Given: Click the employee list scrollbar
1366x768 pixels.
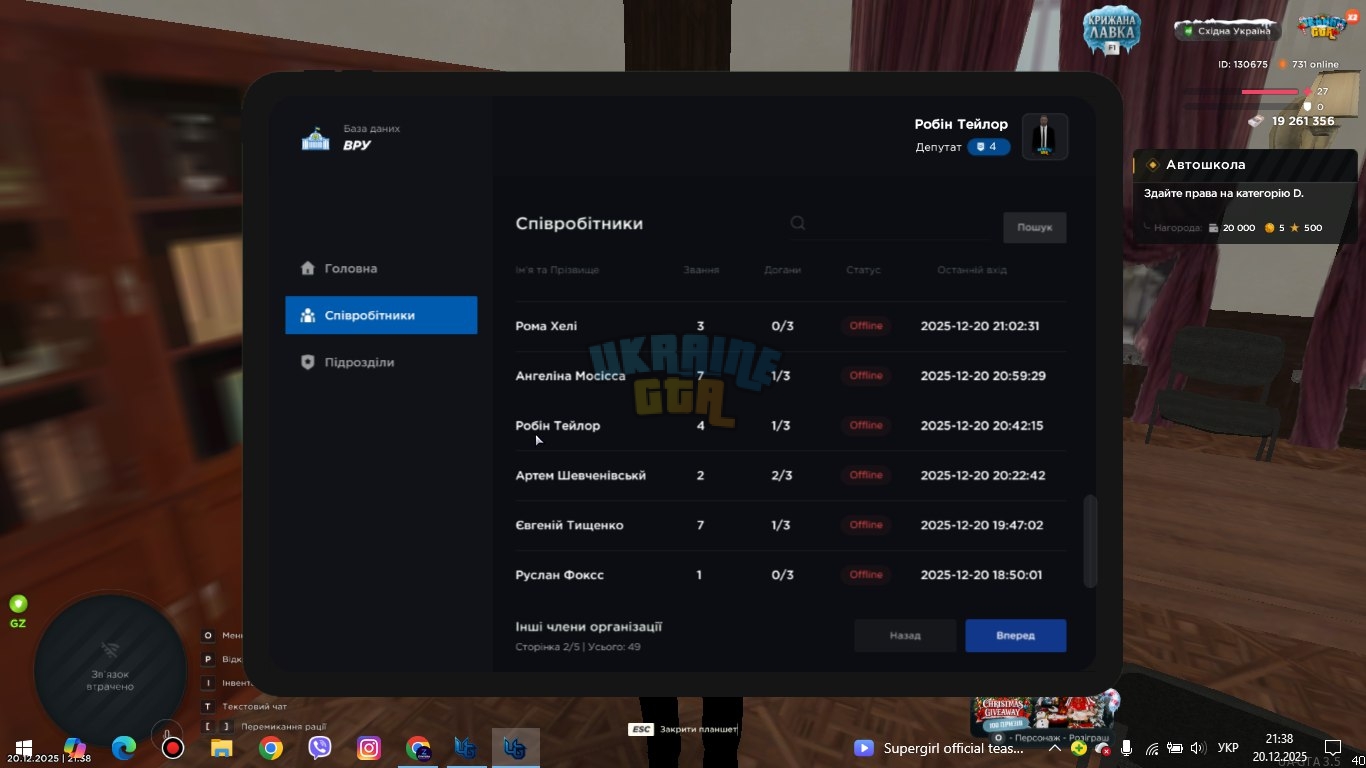Looking at the screenshot, I should coord(1091,541).
